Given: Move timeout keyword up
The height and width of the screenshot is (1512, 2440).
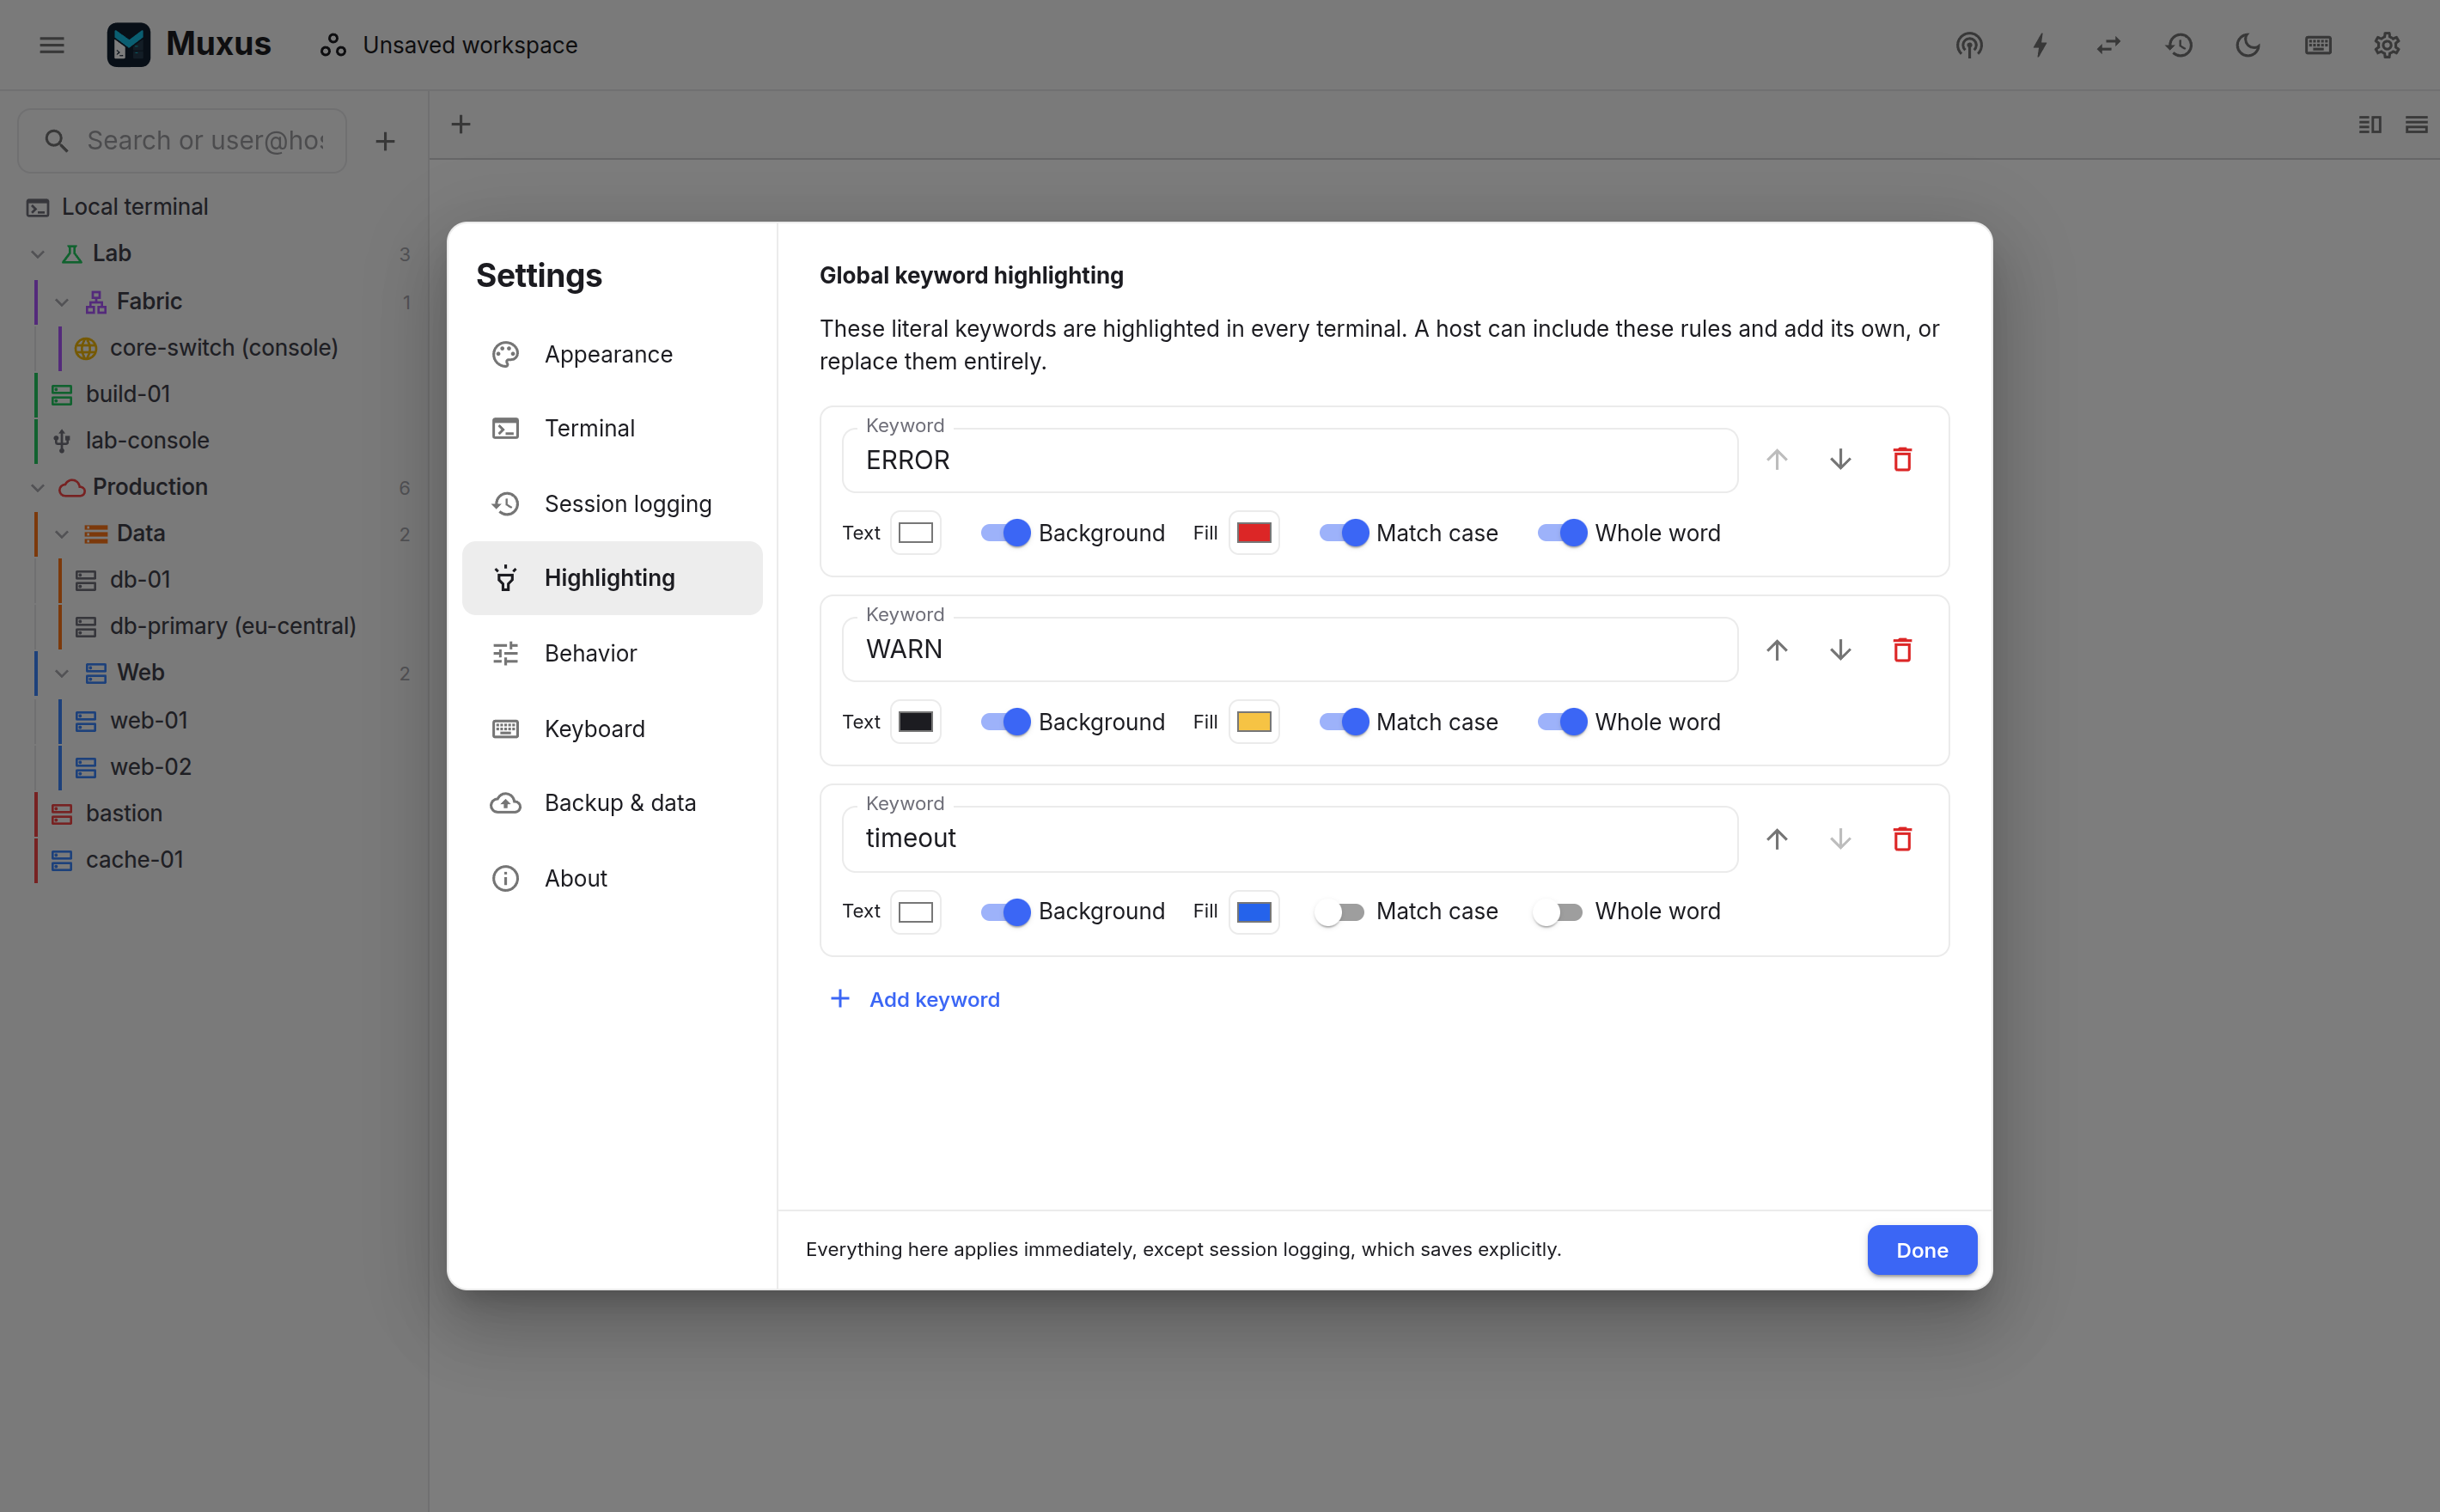Looking at the screenshot, I should (x=1777, y=838).
